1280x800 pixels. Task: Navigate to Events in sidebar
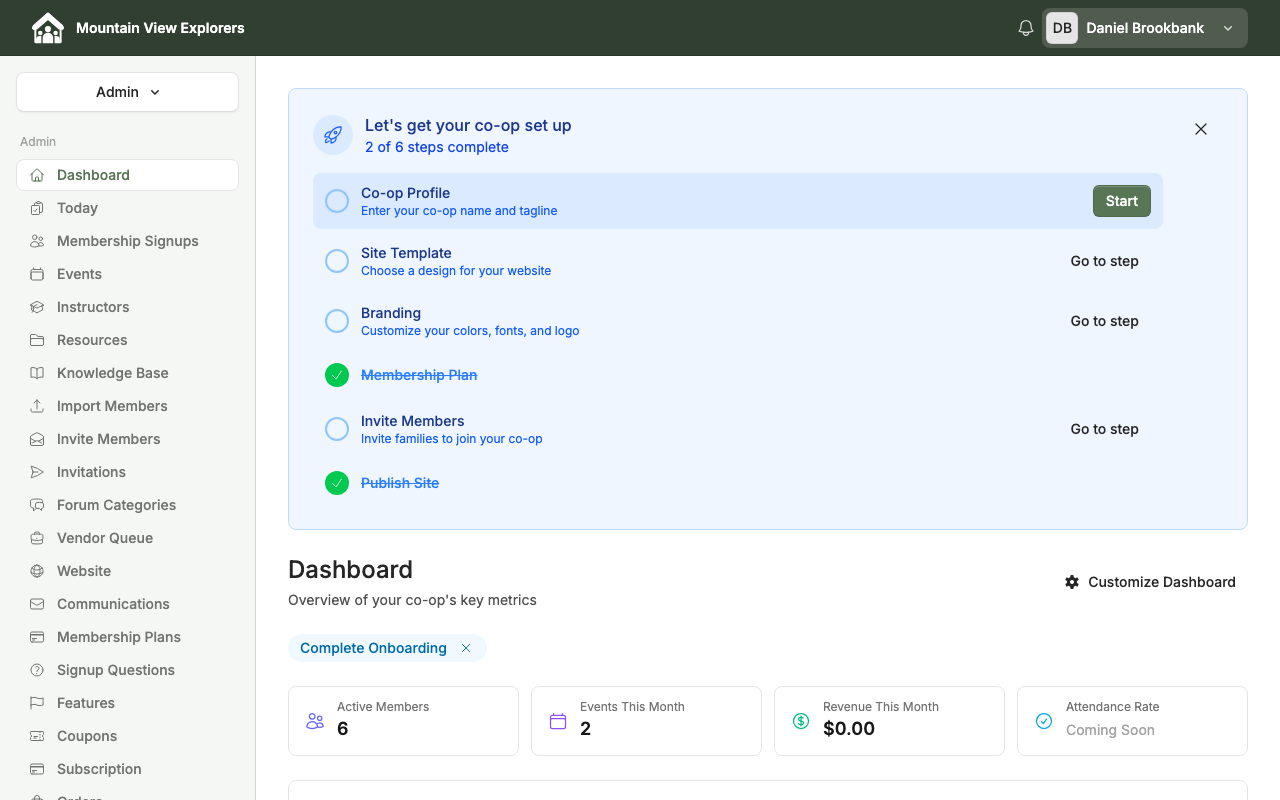pos(128,274)
